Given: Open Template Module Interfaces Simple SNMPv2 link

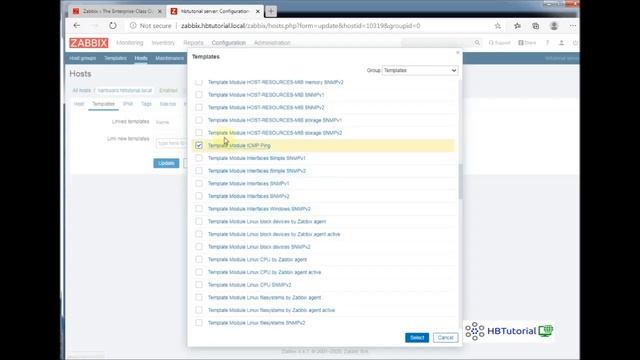Looking at the screenshot, I should (x=257, y=171).
